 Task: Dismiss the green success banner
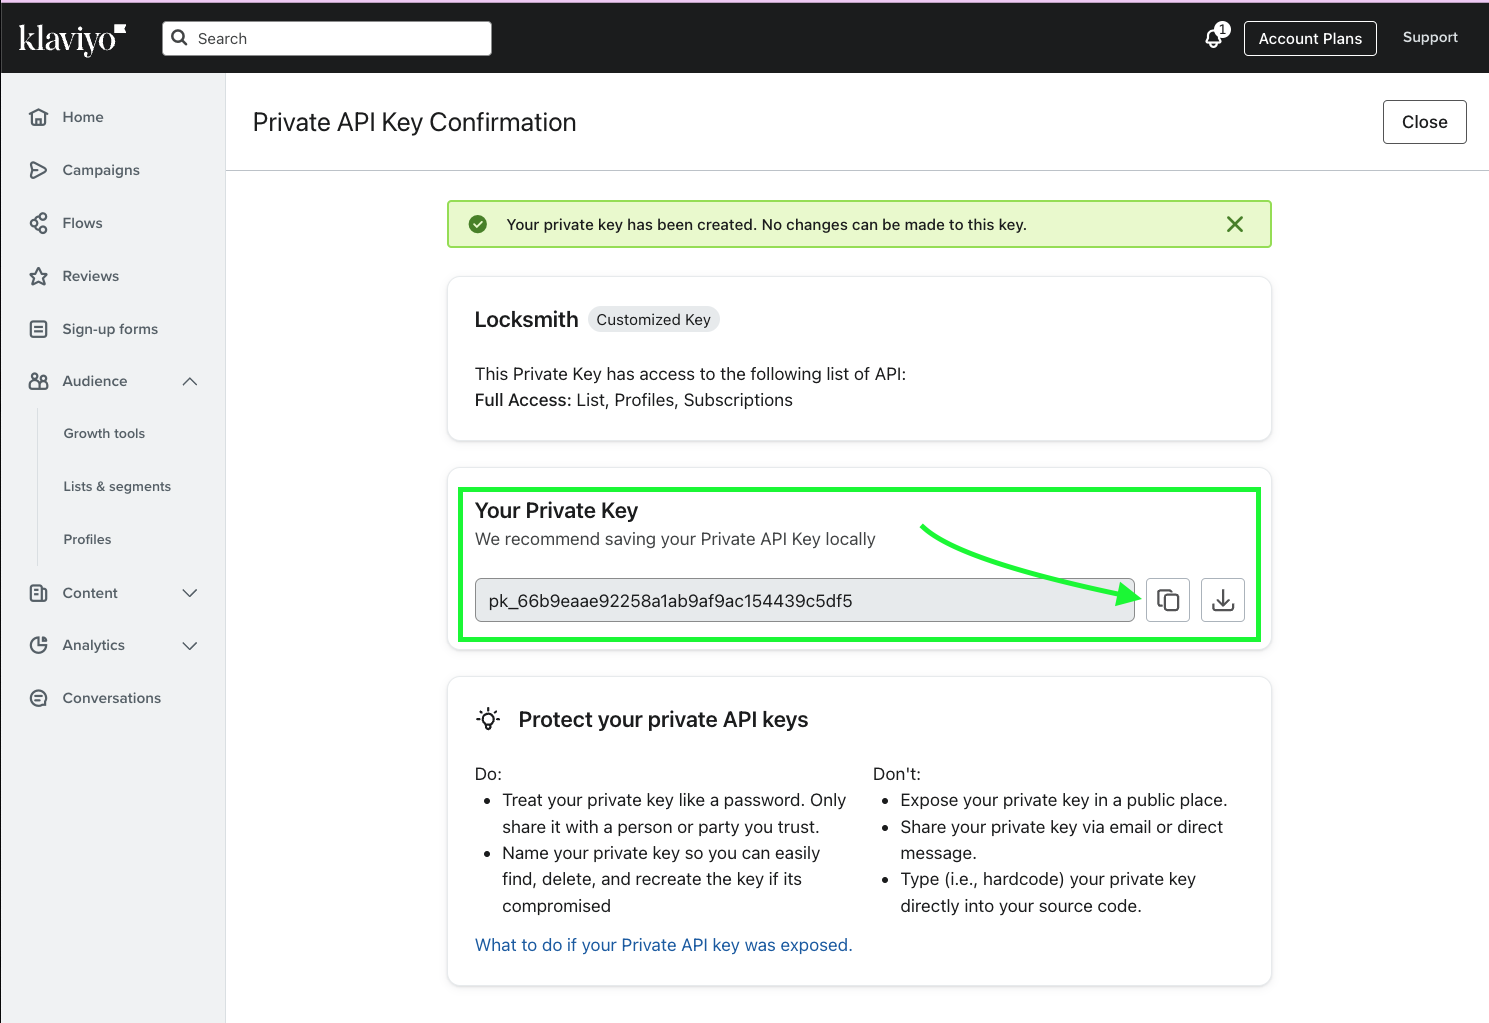click(x=1235, y=224)
